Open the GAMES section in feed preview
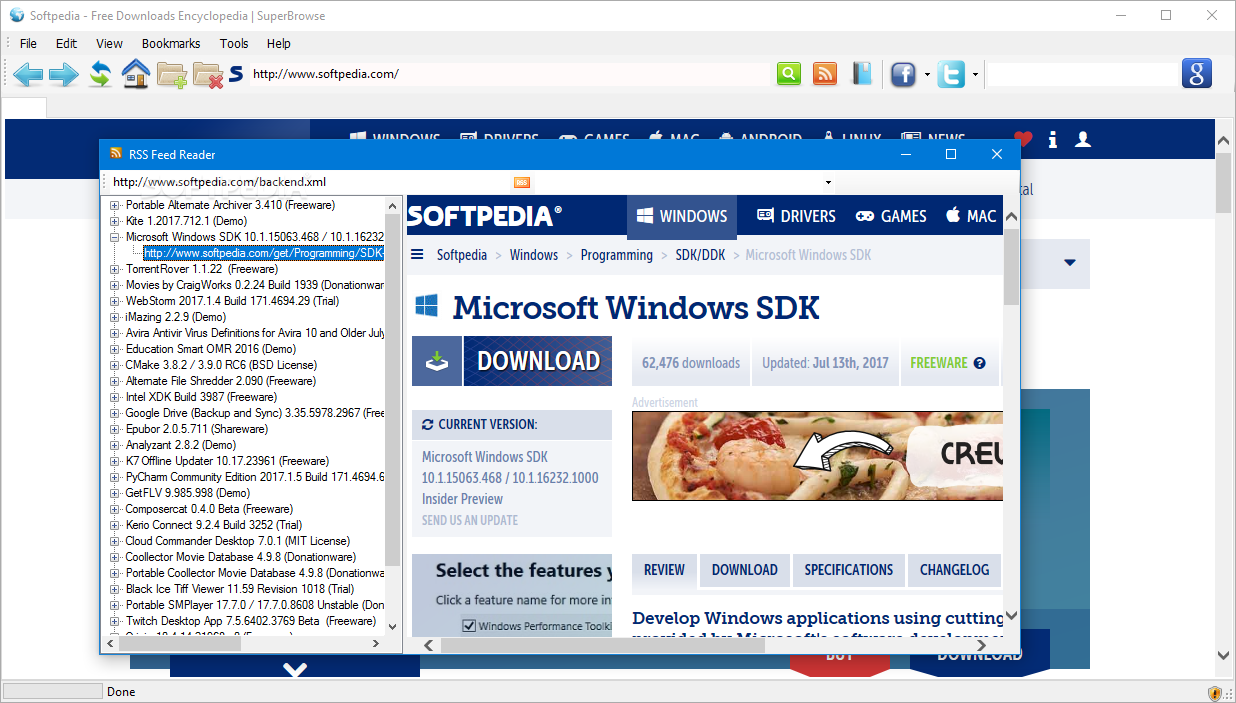Screen dimensions: 1236x703 (x=890, y=216)
